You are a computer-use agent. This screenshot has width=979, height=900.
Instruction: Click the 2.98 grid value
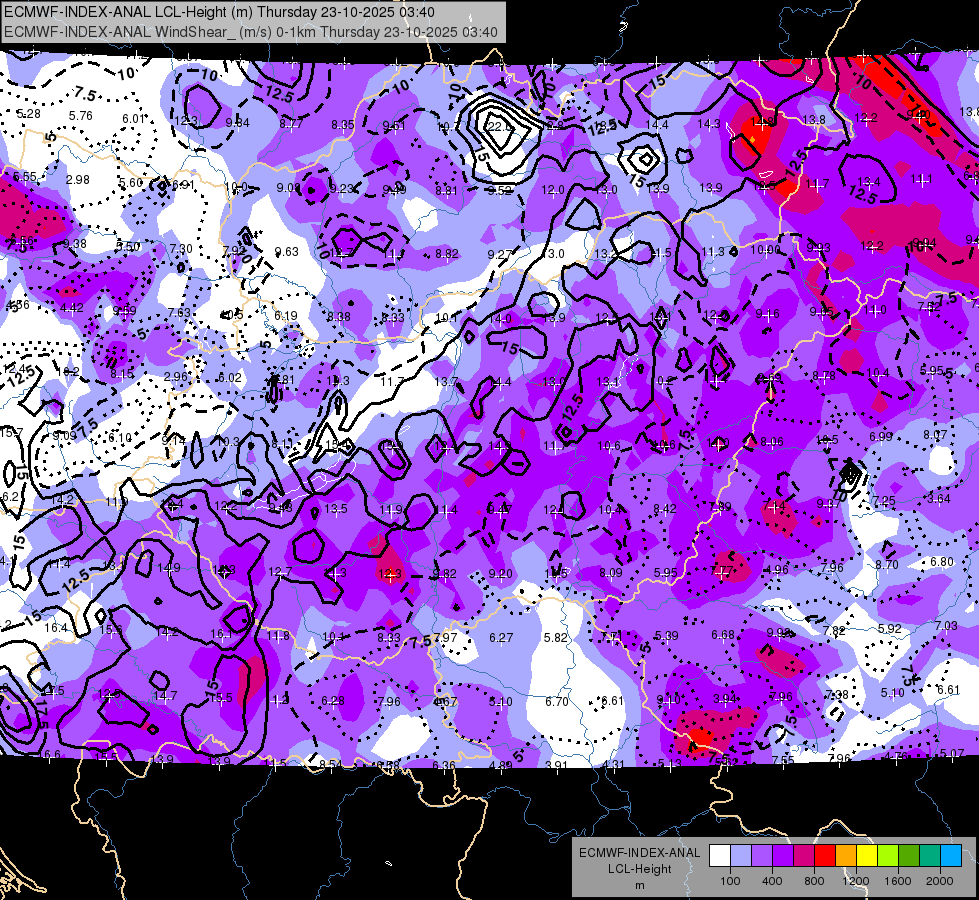click(x=78, y=180)
